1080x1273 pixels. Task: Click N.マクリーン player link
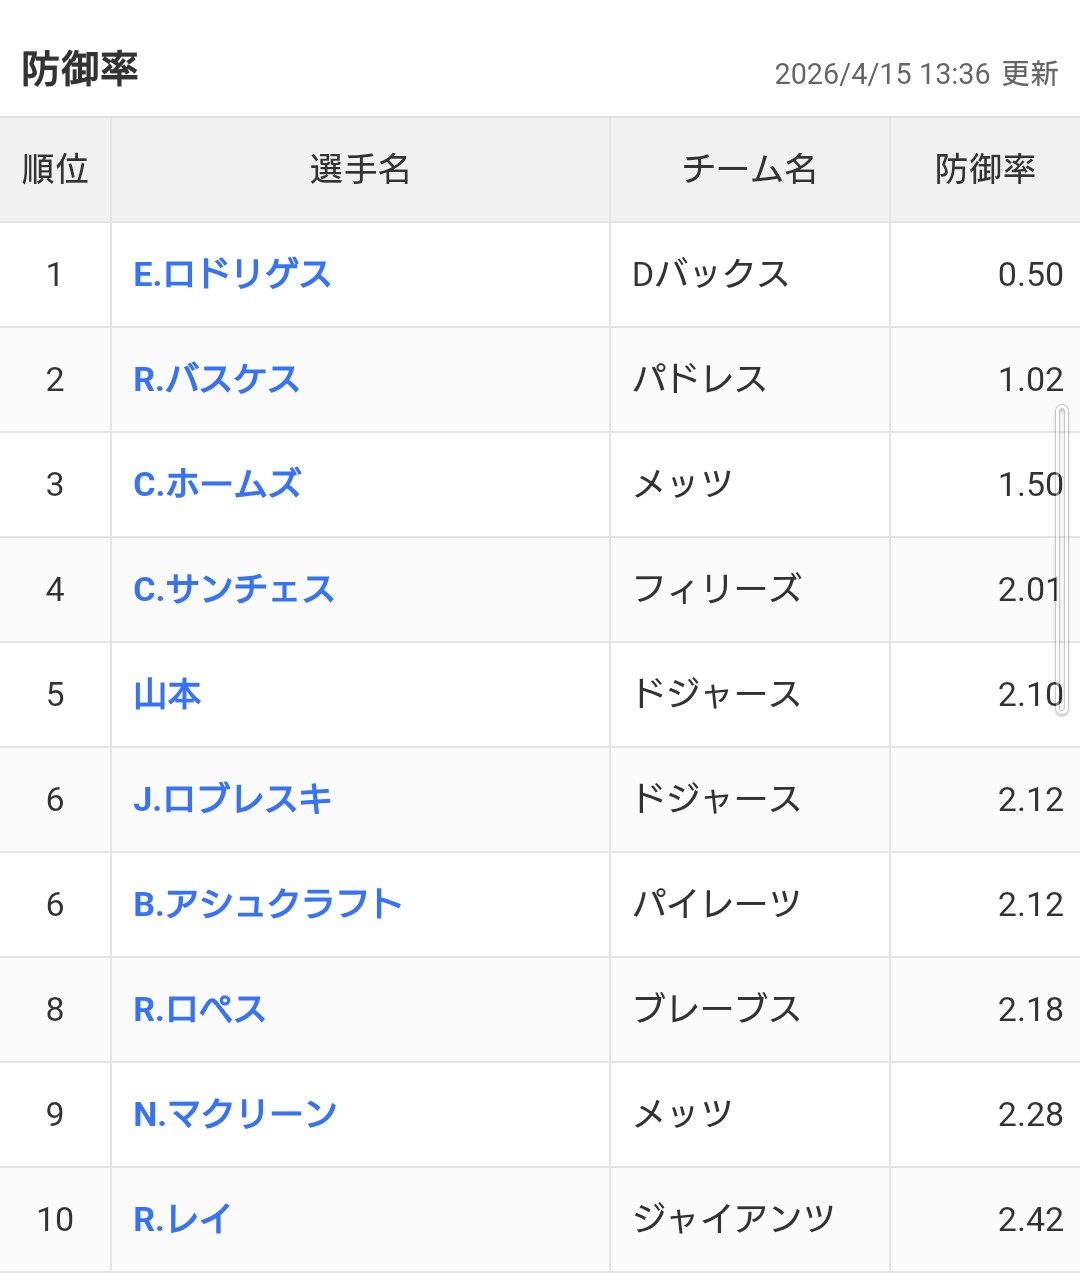pos(235,1114)
